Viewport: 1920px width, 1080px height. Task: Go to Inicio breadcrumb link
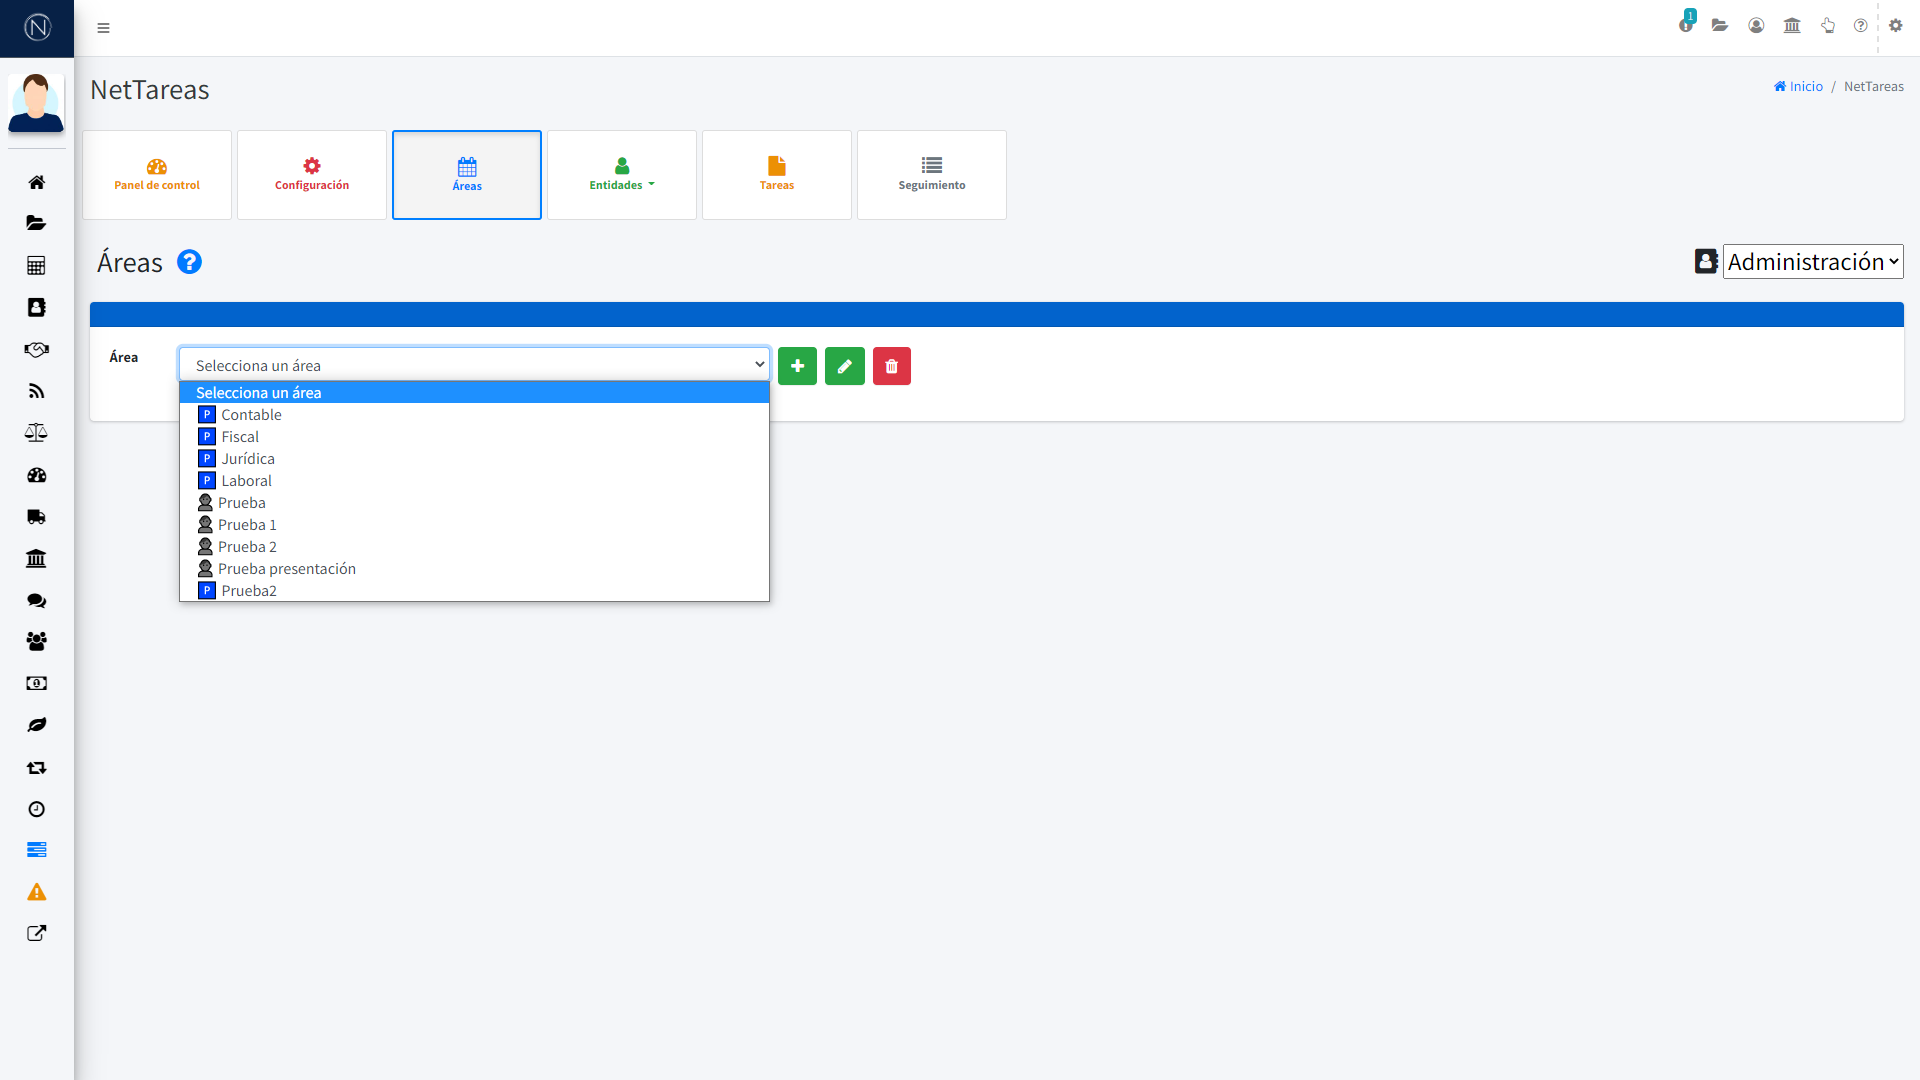coord(1799,87)
